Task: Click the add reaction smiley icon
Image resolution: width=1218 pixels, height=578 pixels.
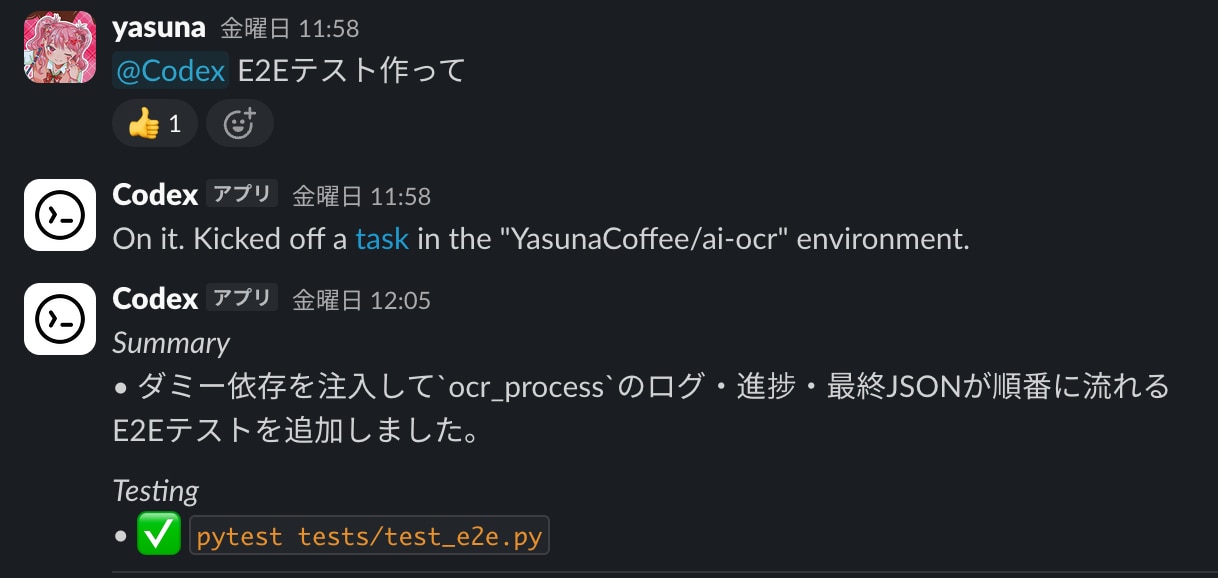Action: click(240, 124)
